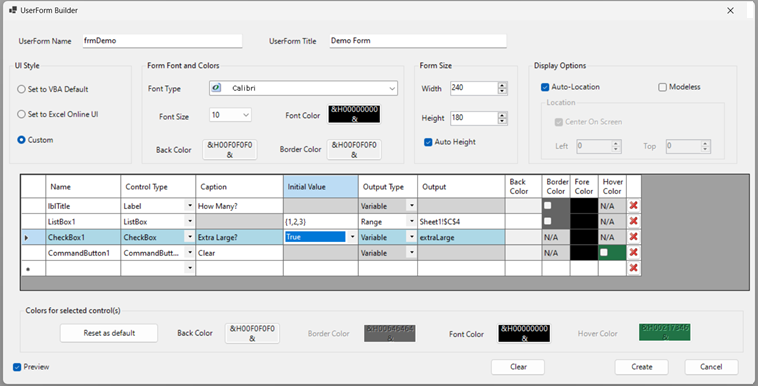The image size is (758, 386).
Task: Click the Reset as default button
Action: click(109, 333)
